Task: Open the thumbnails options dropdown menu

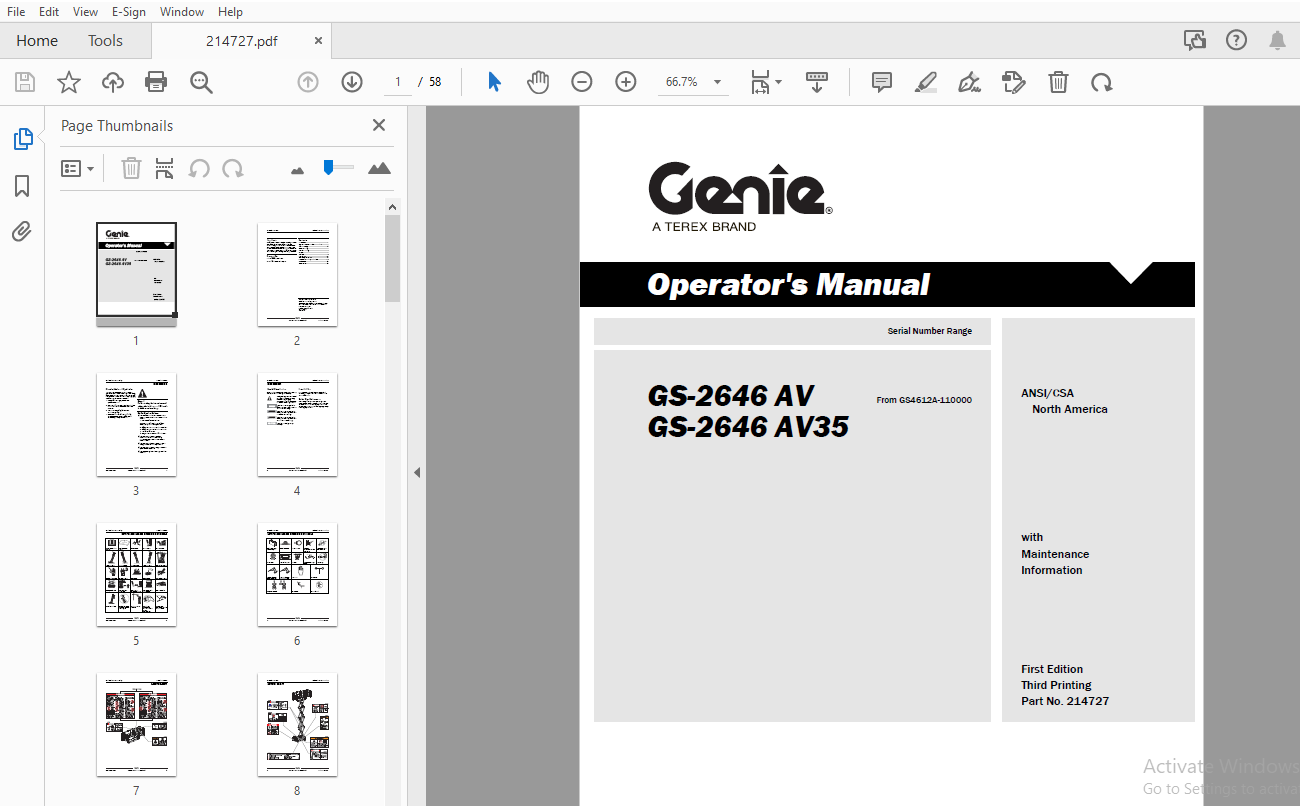Action: [x=78, y=169]
